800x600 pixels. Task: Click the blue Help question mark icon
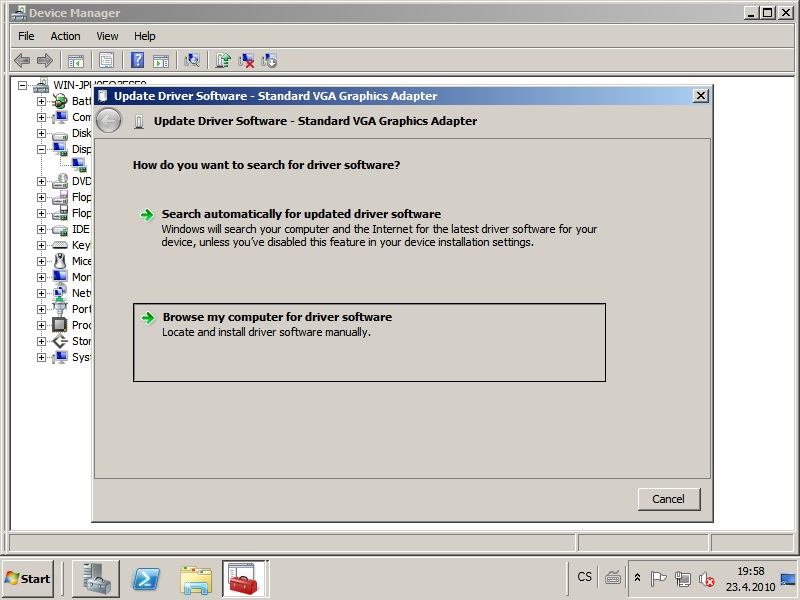[137, 61]
